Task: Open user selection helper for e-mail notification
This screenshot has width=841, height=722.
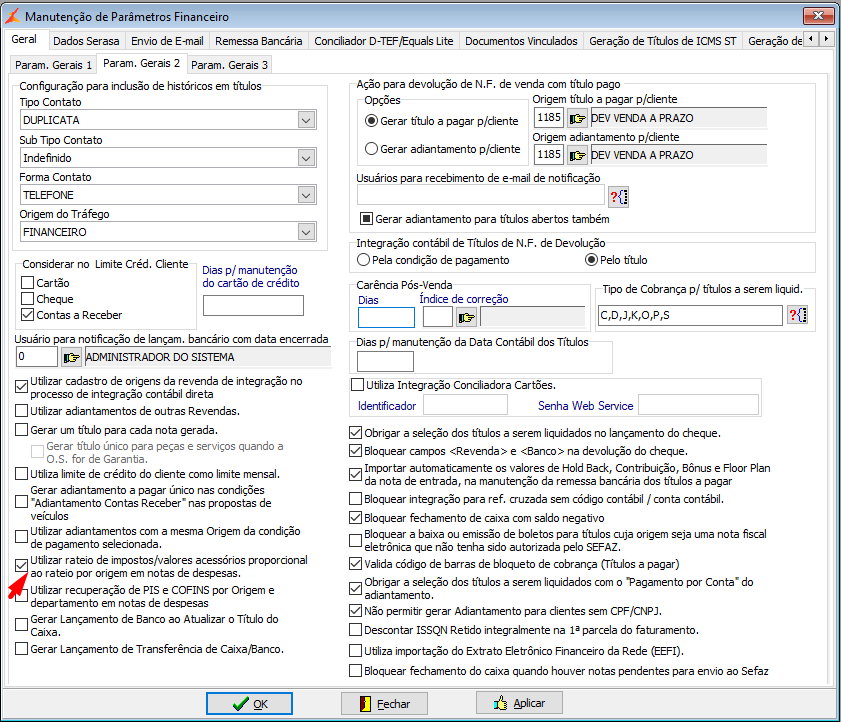Action: coord(618,197)
